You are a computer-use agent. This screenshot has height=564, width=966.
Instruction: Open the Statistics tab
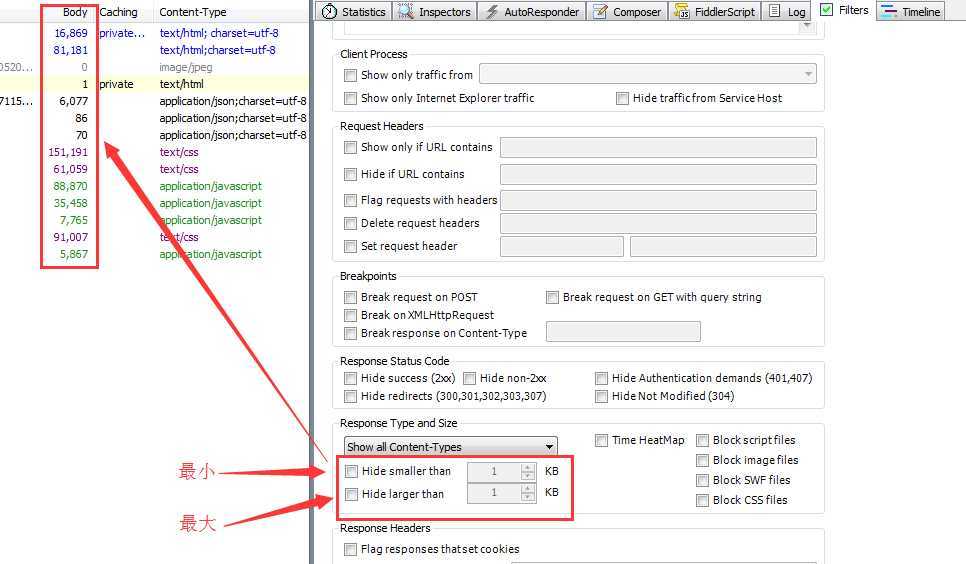(354, 11)
